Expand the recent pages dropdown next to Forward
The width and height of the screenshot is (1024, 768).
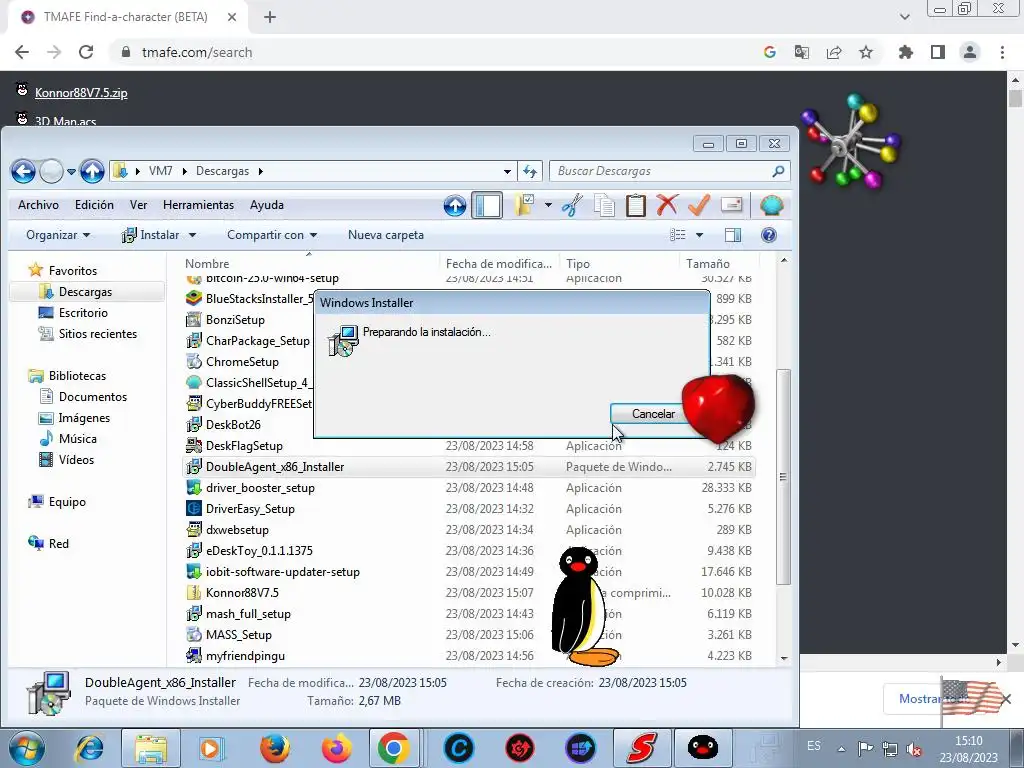[71, 172]
